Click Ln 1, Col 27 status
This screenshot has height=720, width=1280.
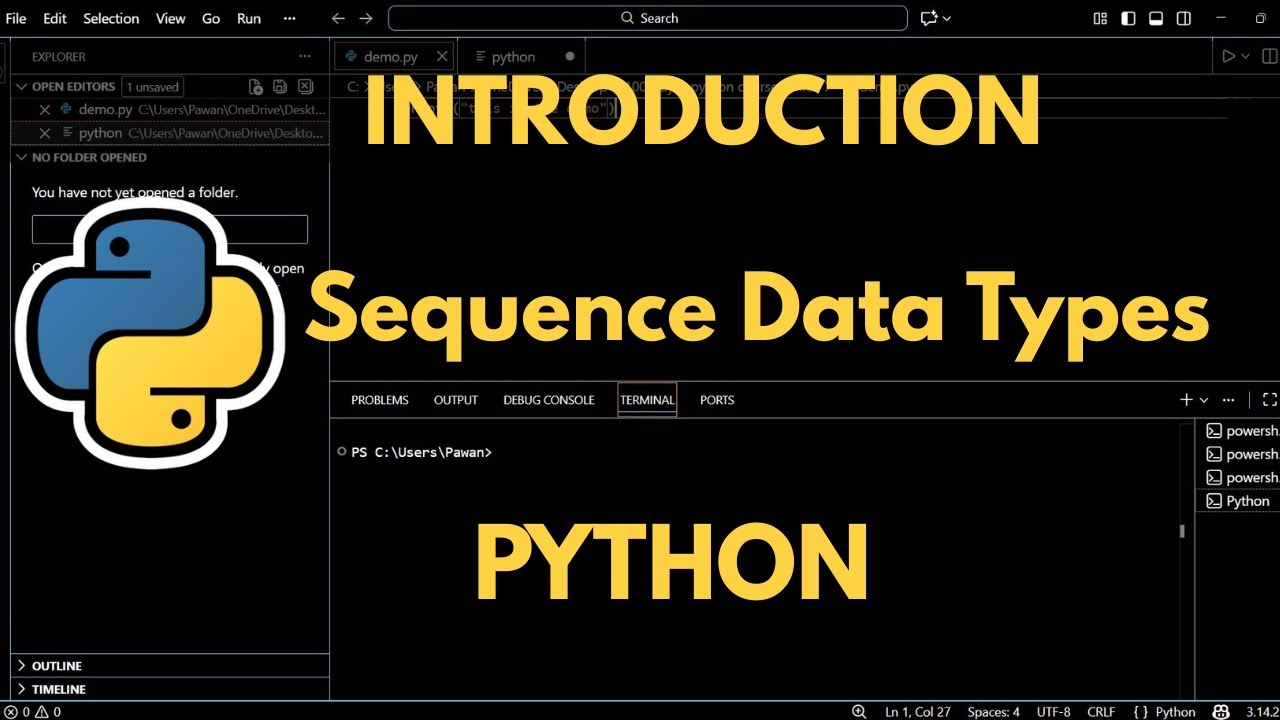coord(918,712)
